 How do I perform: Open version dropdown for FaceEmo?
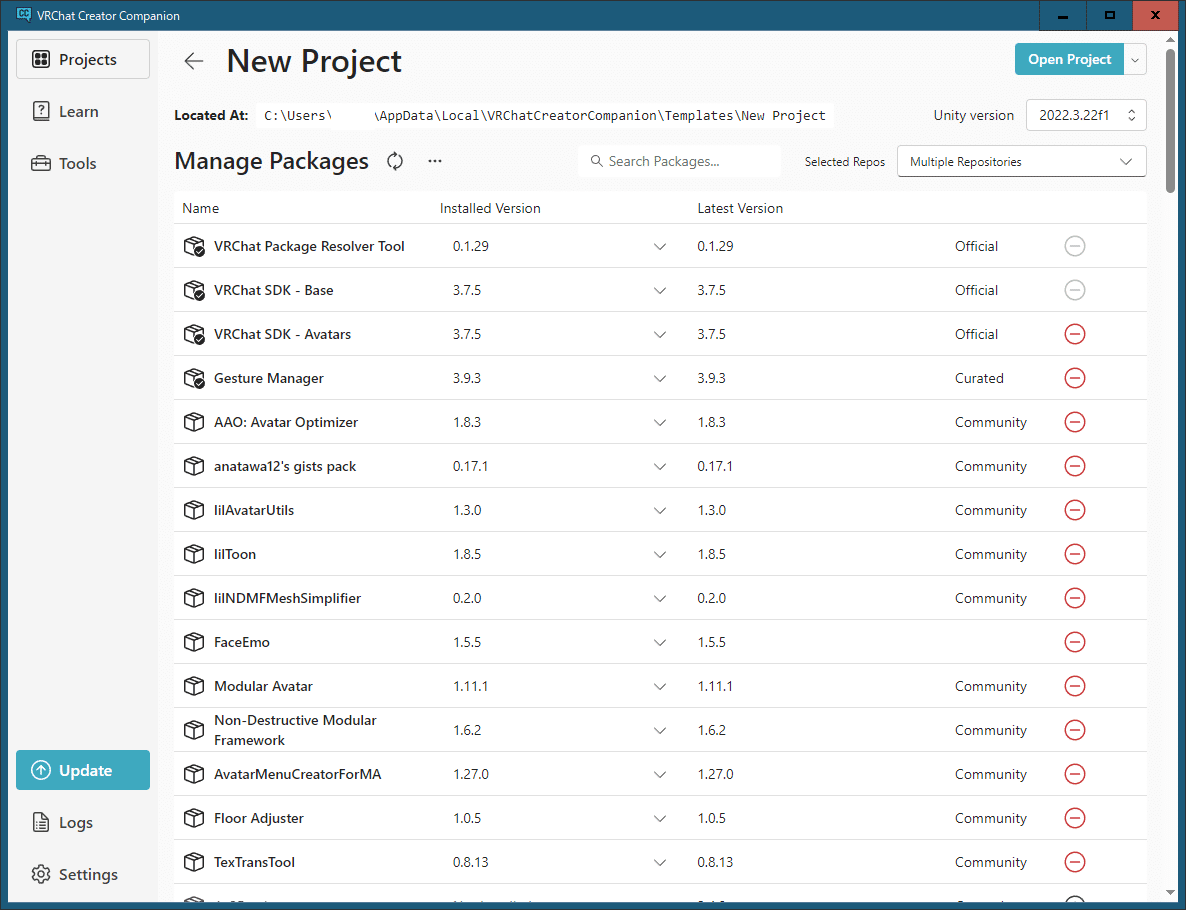pos(660,642)
